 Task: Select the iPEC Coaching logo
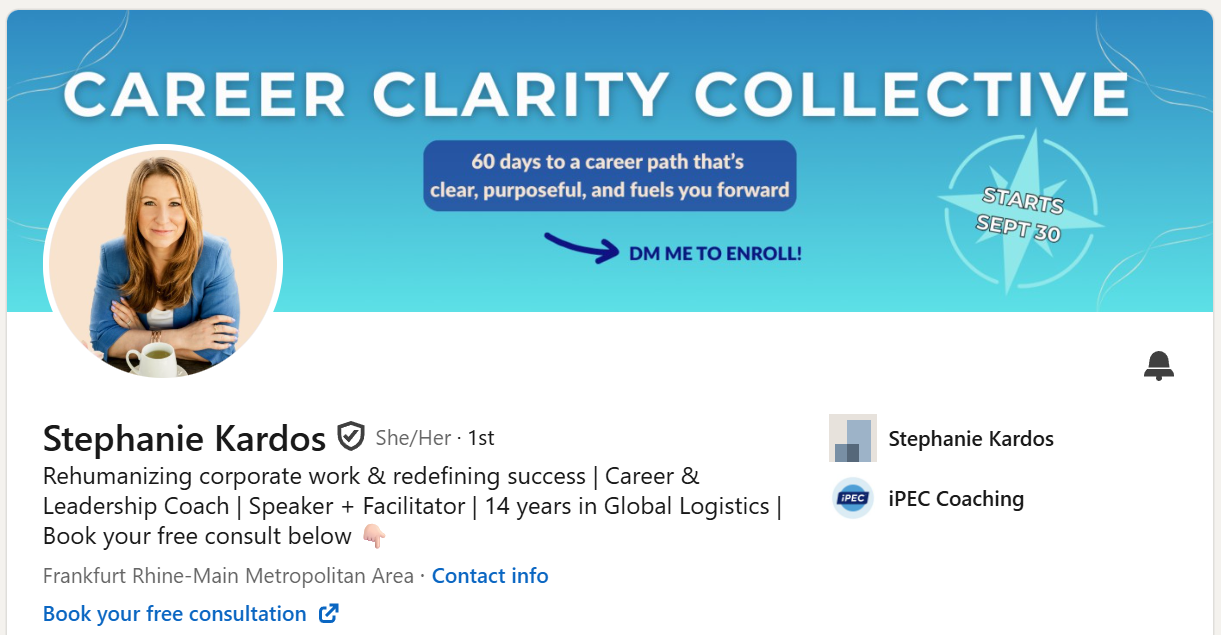852,498
